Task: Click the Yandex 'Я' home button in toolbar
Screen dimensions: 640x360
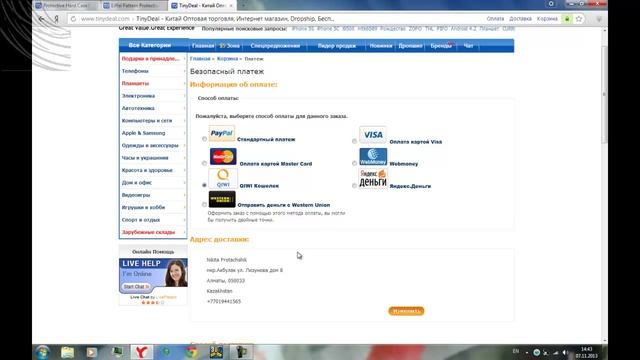Action: tap(56, 19)
